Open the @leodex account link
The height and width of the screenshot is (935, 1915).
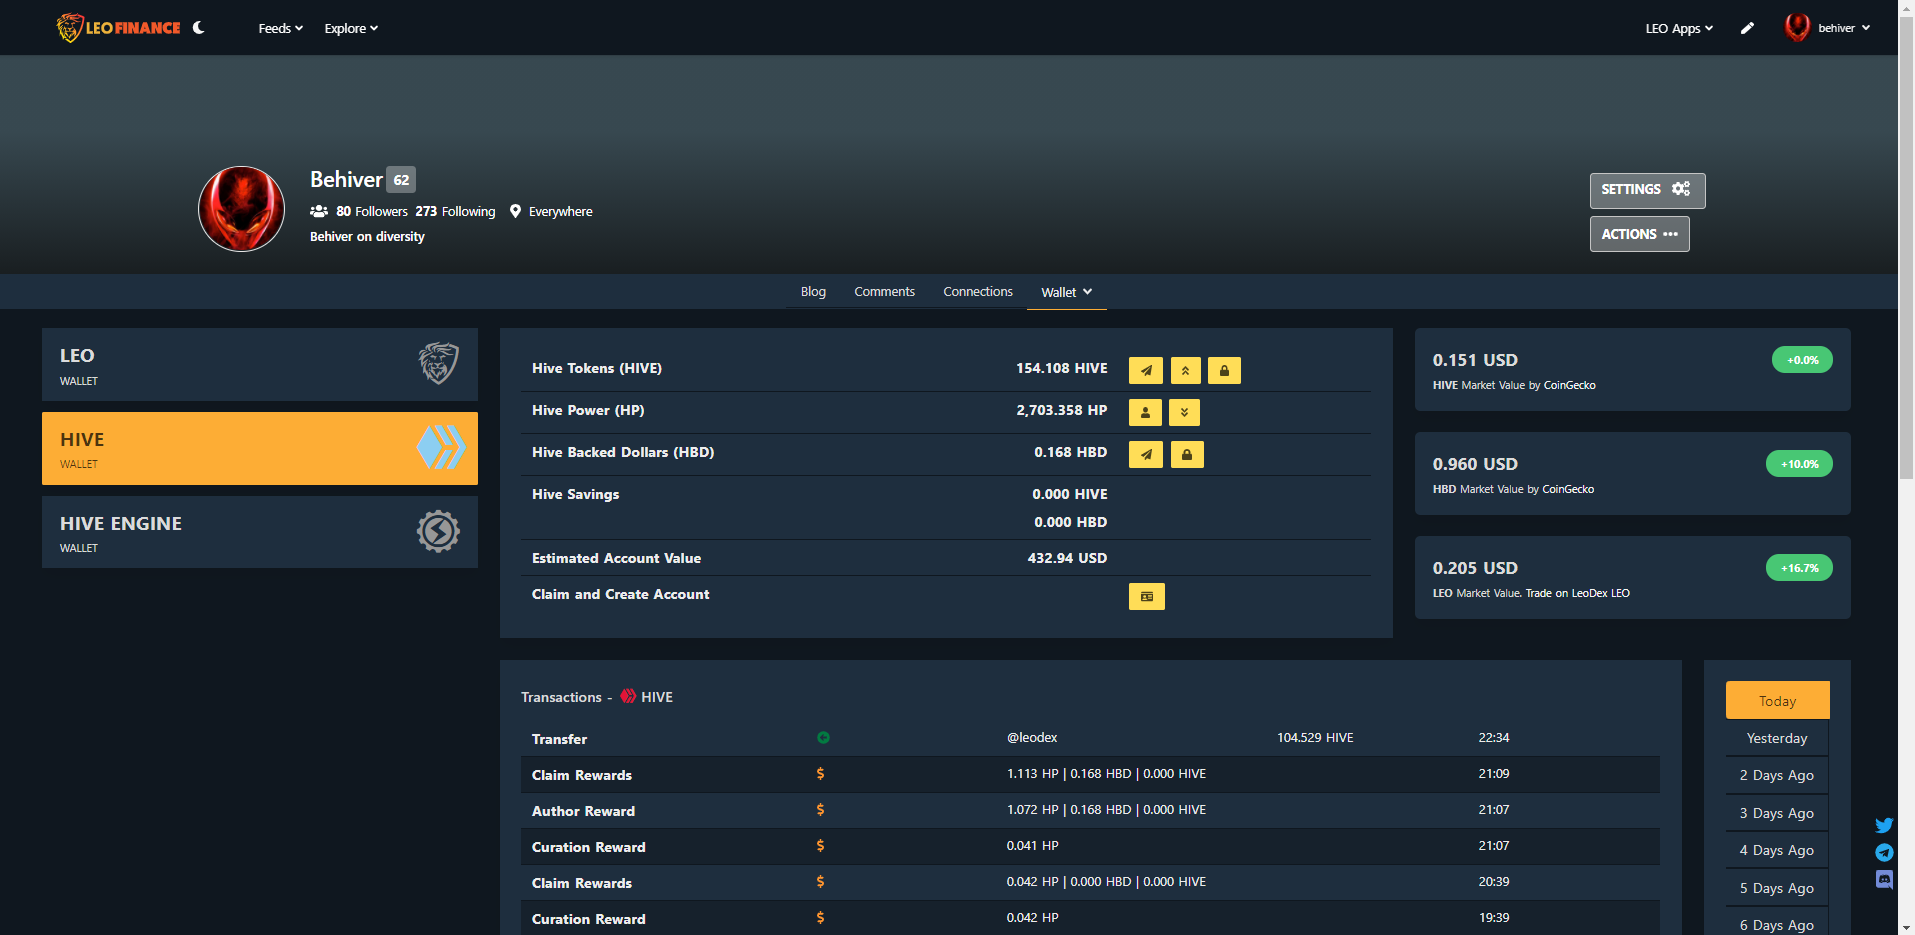pyautogui.click(x=1032, y=738)
